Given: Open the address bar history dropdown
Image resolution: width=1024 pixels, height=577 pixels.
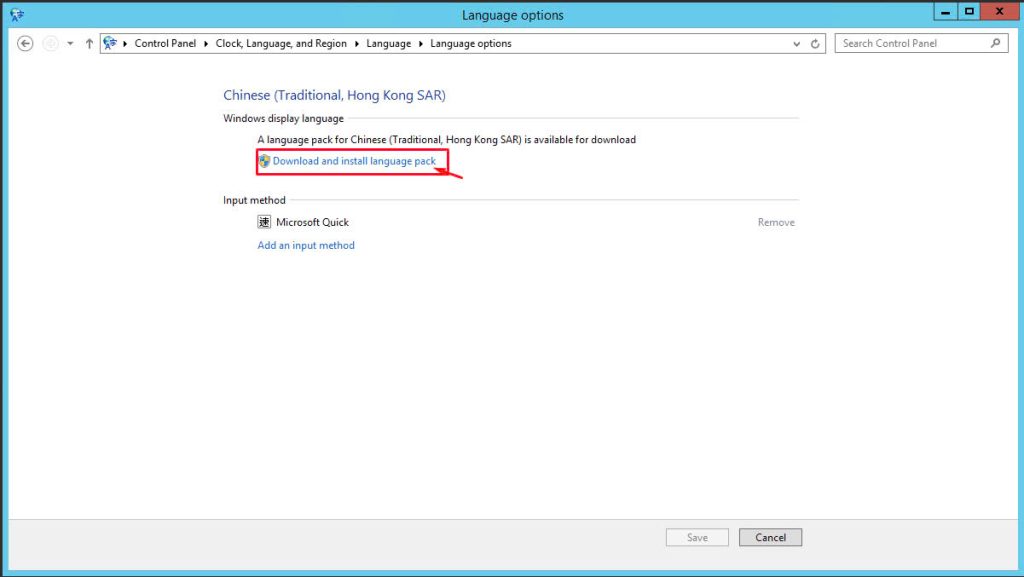Looking at the screenshot, I should 797,44.
